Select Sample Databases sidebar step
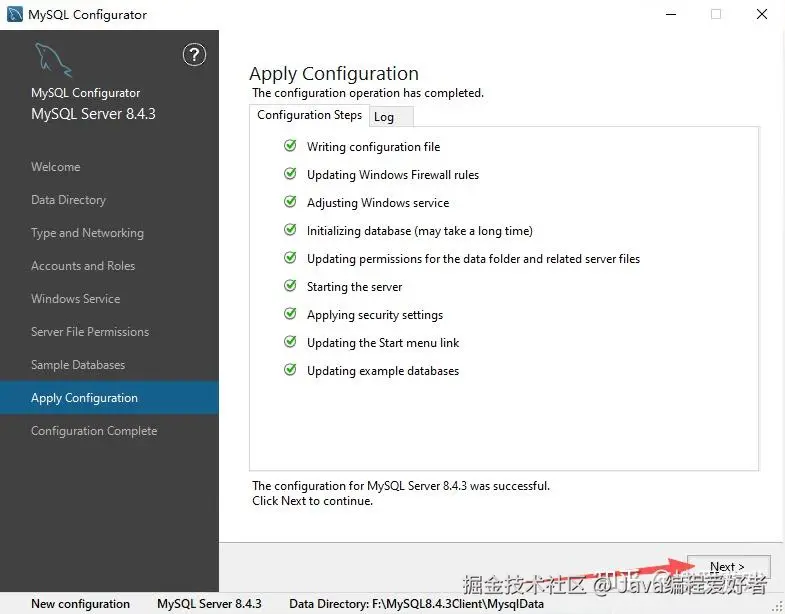The height and width of the screenshot is (614, 785). tap(78, 365)
